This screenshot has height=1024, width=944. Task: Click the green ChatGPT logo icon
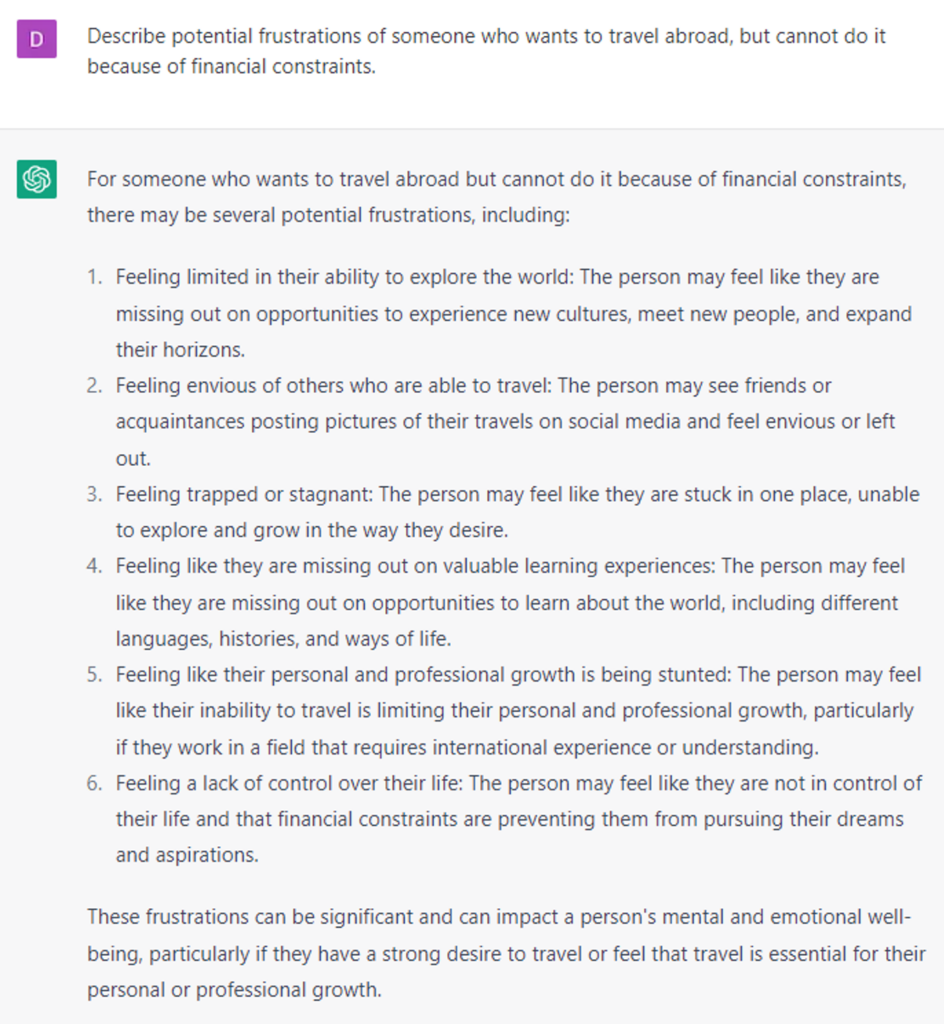click(x=37, y=181)
